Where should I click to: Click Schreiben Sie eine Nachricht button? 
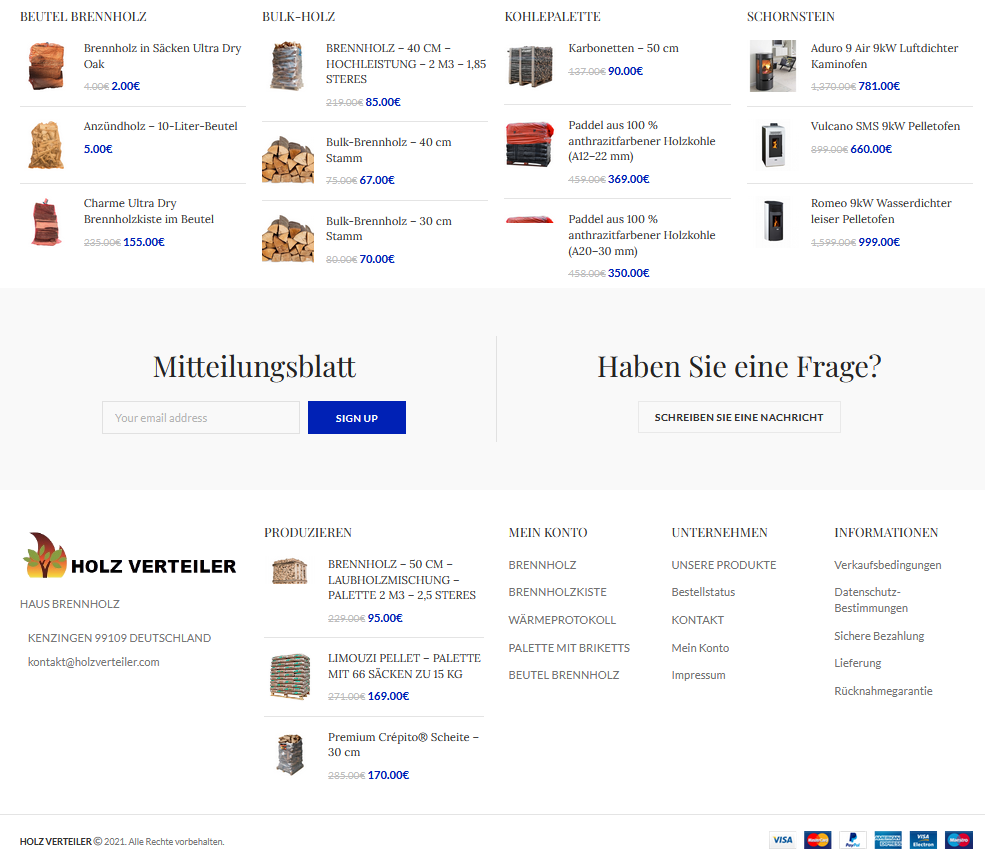(x=739, y=417)
